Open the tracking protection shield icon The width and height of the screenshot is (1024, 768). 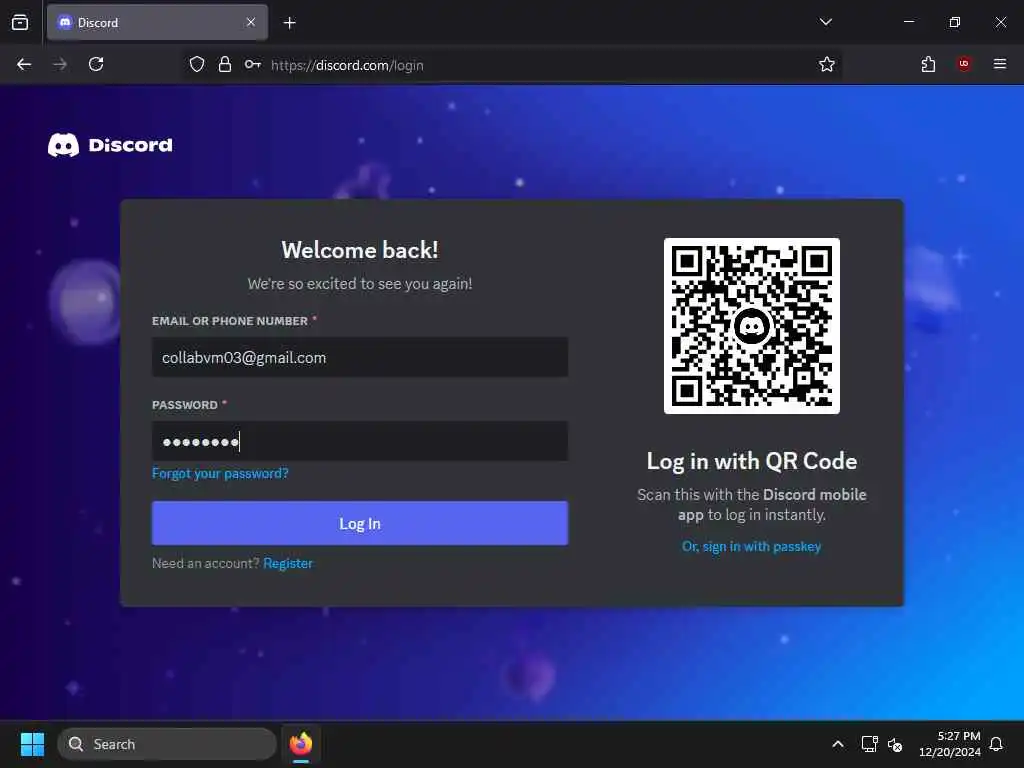tap(197, 64)
